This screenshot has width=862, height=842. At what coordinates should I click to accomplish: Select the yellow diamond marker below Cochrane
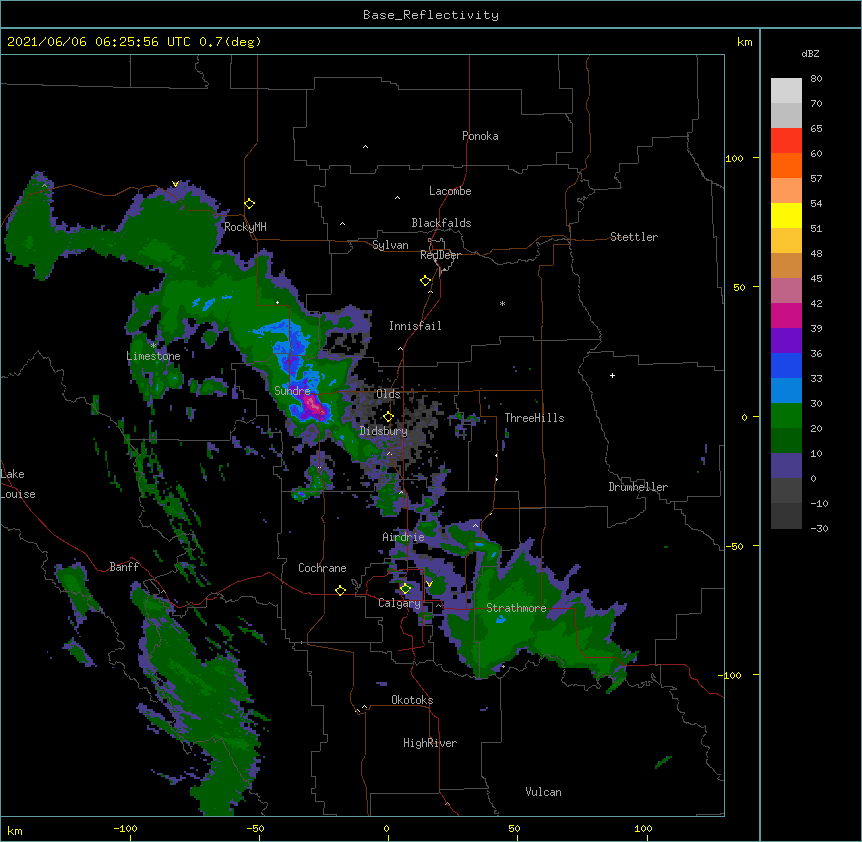(340, 590)
